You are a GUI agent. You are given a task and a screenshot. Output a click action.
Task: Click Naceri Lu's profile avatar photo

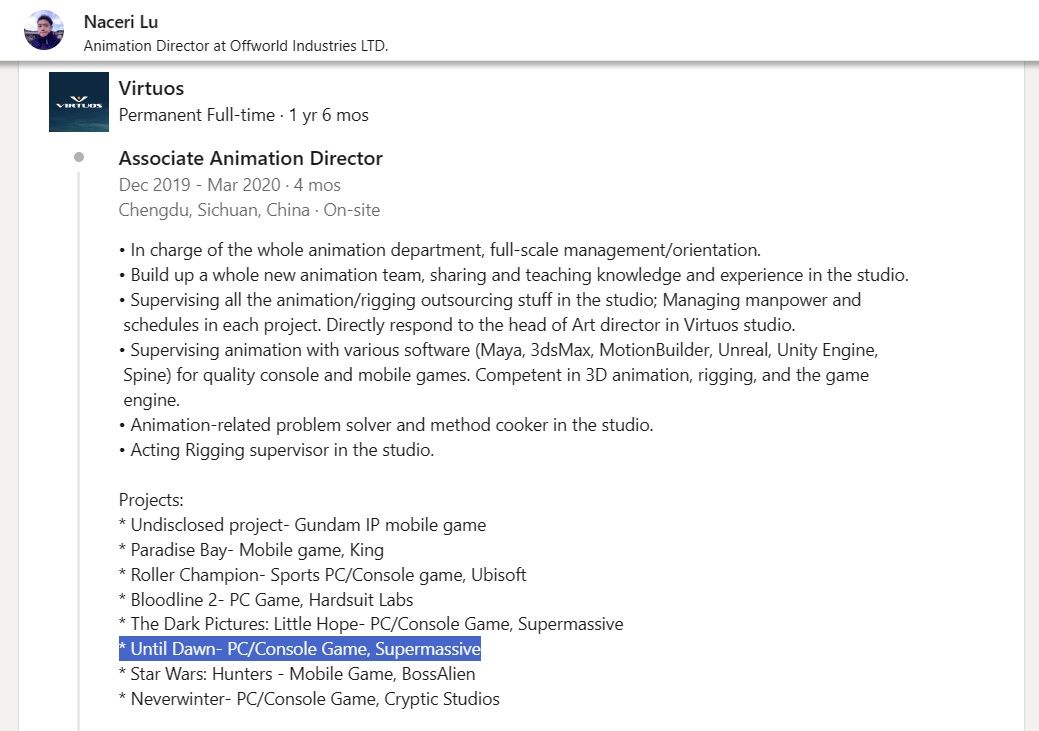(43, 31)
